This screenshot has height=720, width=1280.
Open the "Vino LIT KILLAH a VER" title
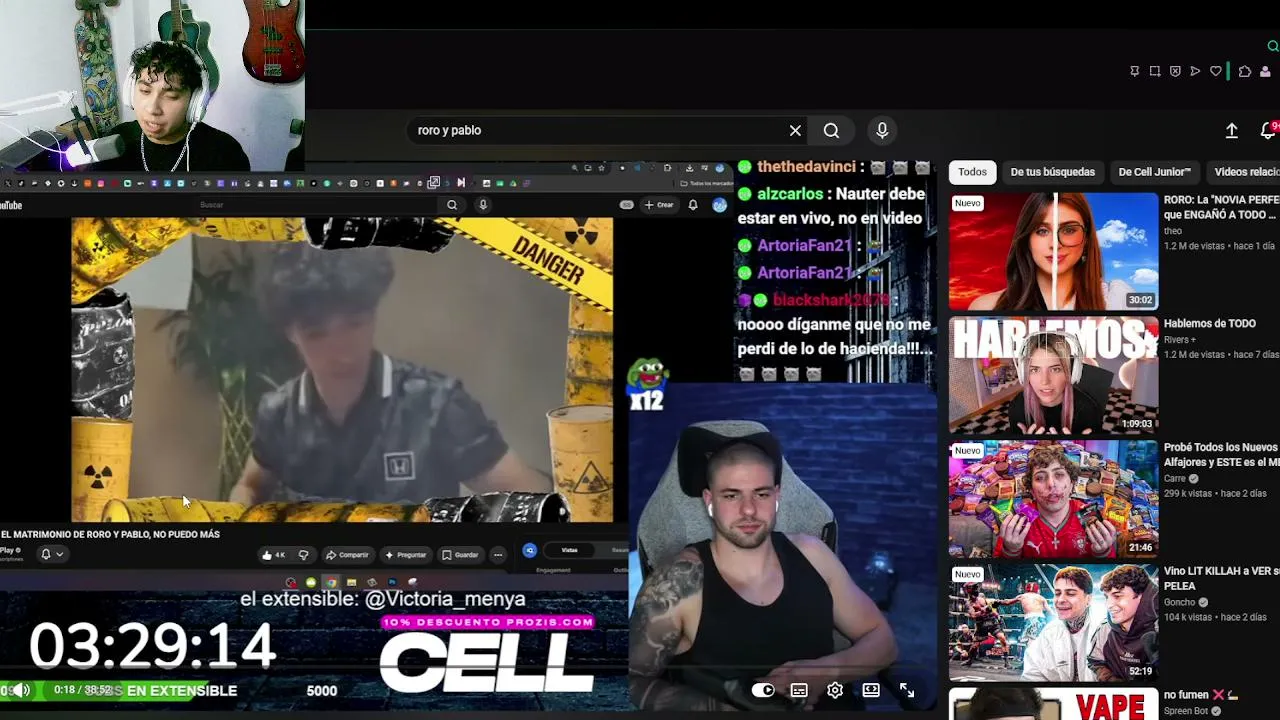pyautogui.click(x=1221, y=579)
